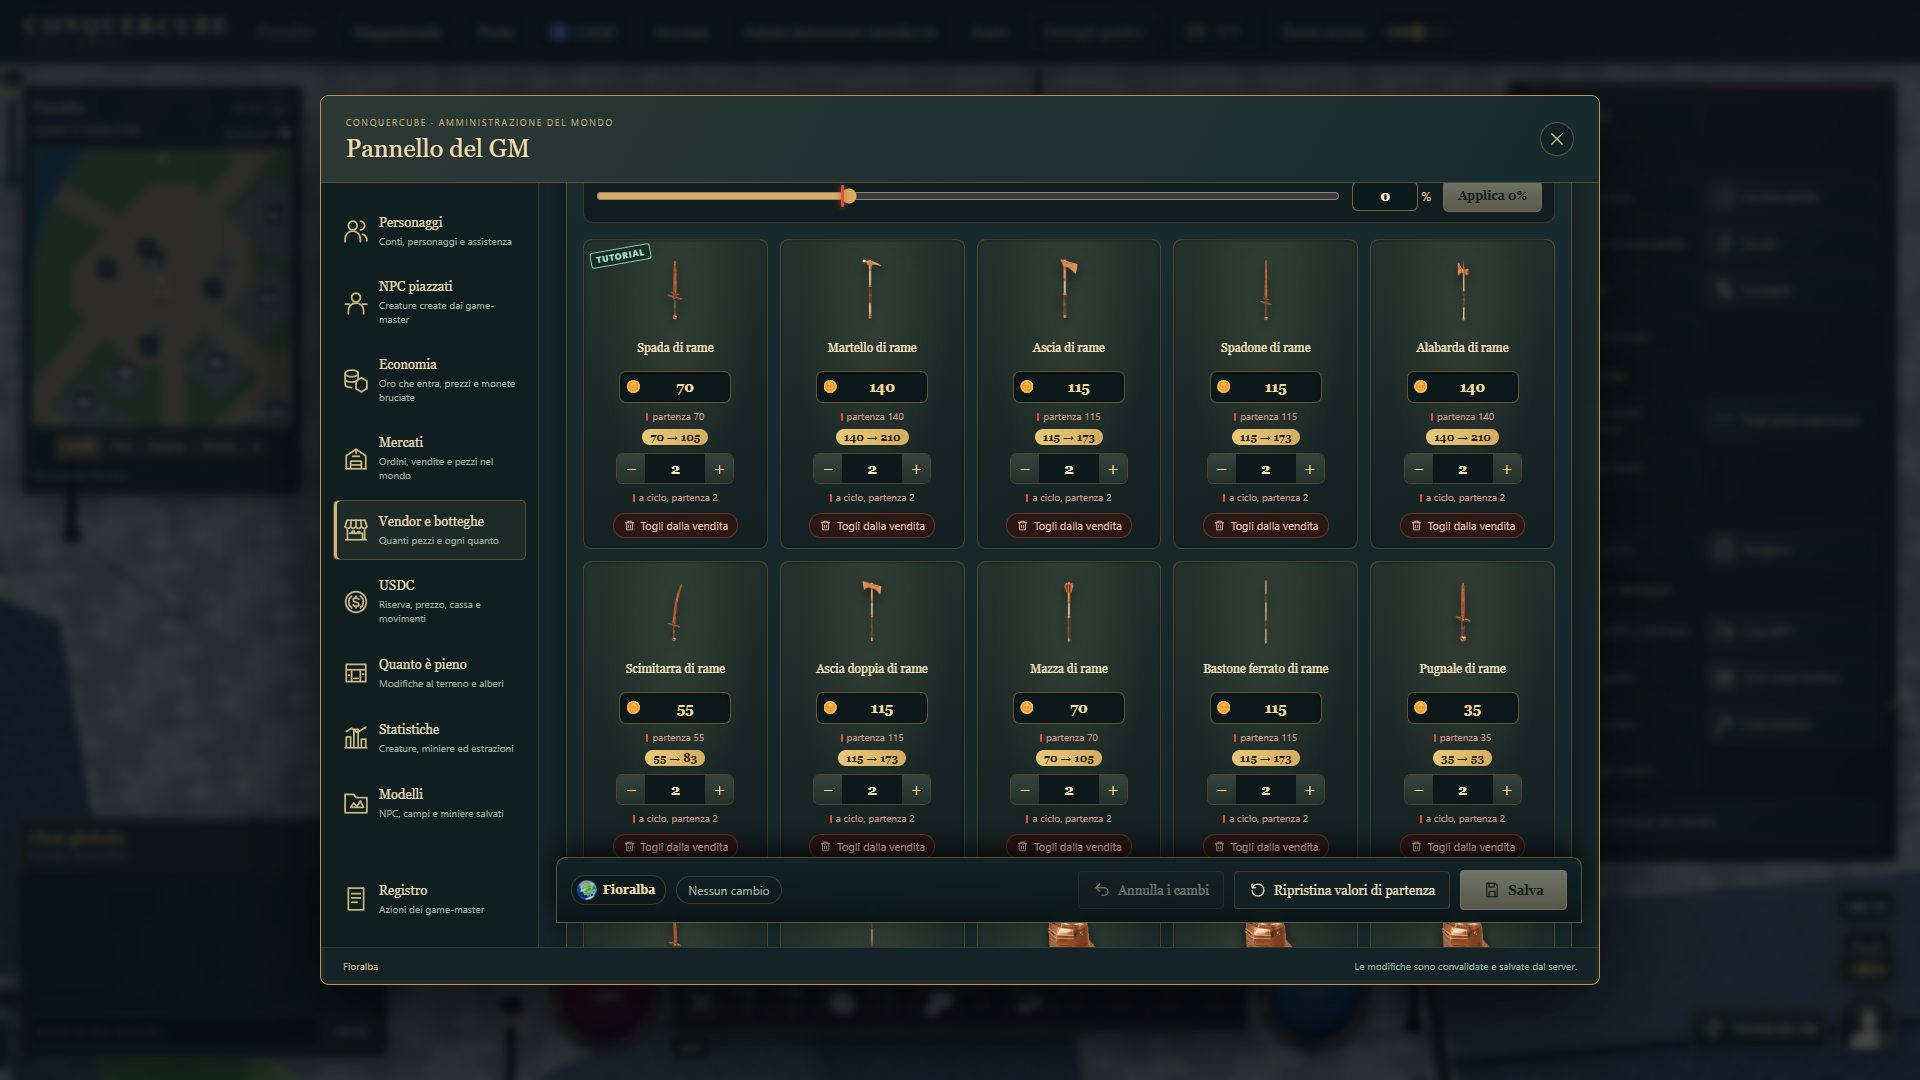Image resolution: width=1920 pixels, height=1080 pixels.
Task: Click the percentage slider handle
Action: pyautogui.click(x=848, y=196)
